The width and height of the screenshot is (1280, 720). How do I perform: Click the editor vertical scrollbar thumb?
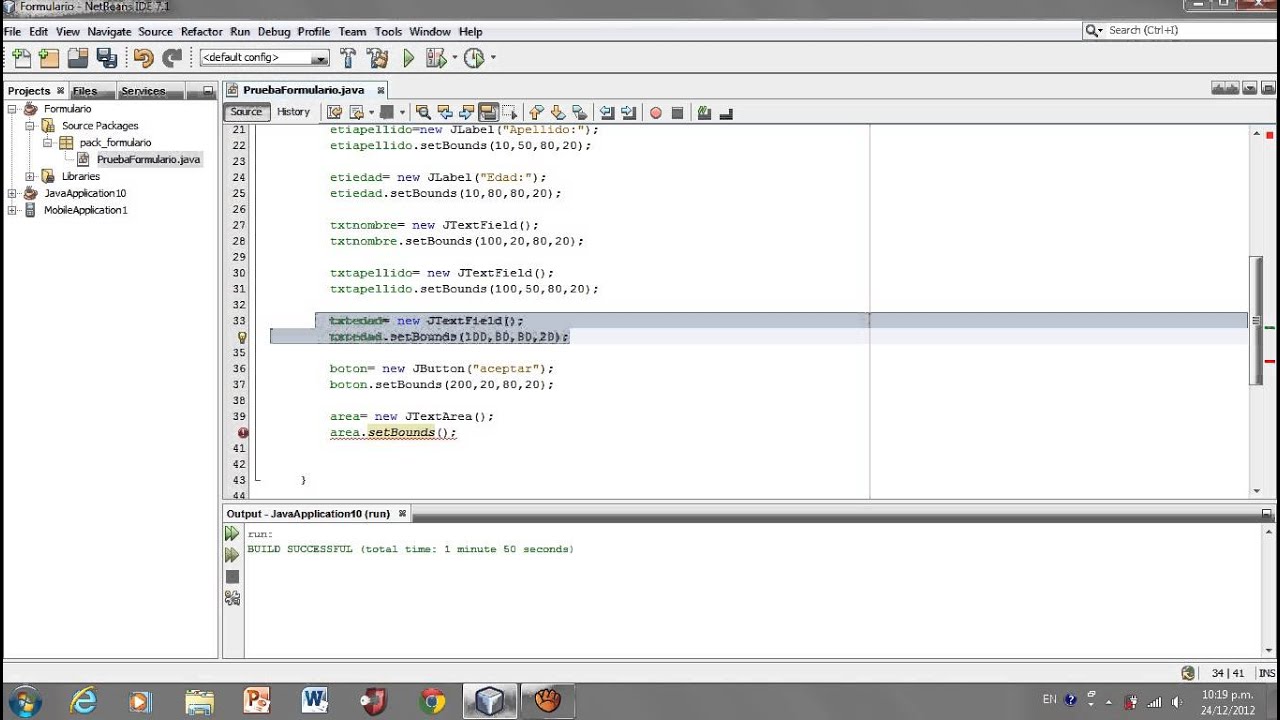pyautogui.click(x=1256, y=320)
